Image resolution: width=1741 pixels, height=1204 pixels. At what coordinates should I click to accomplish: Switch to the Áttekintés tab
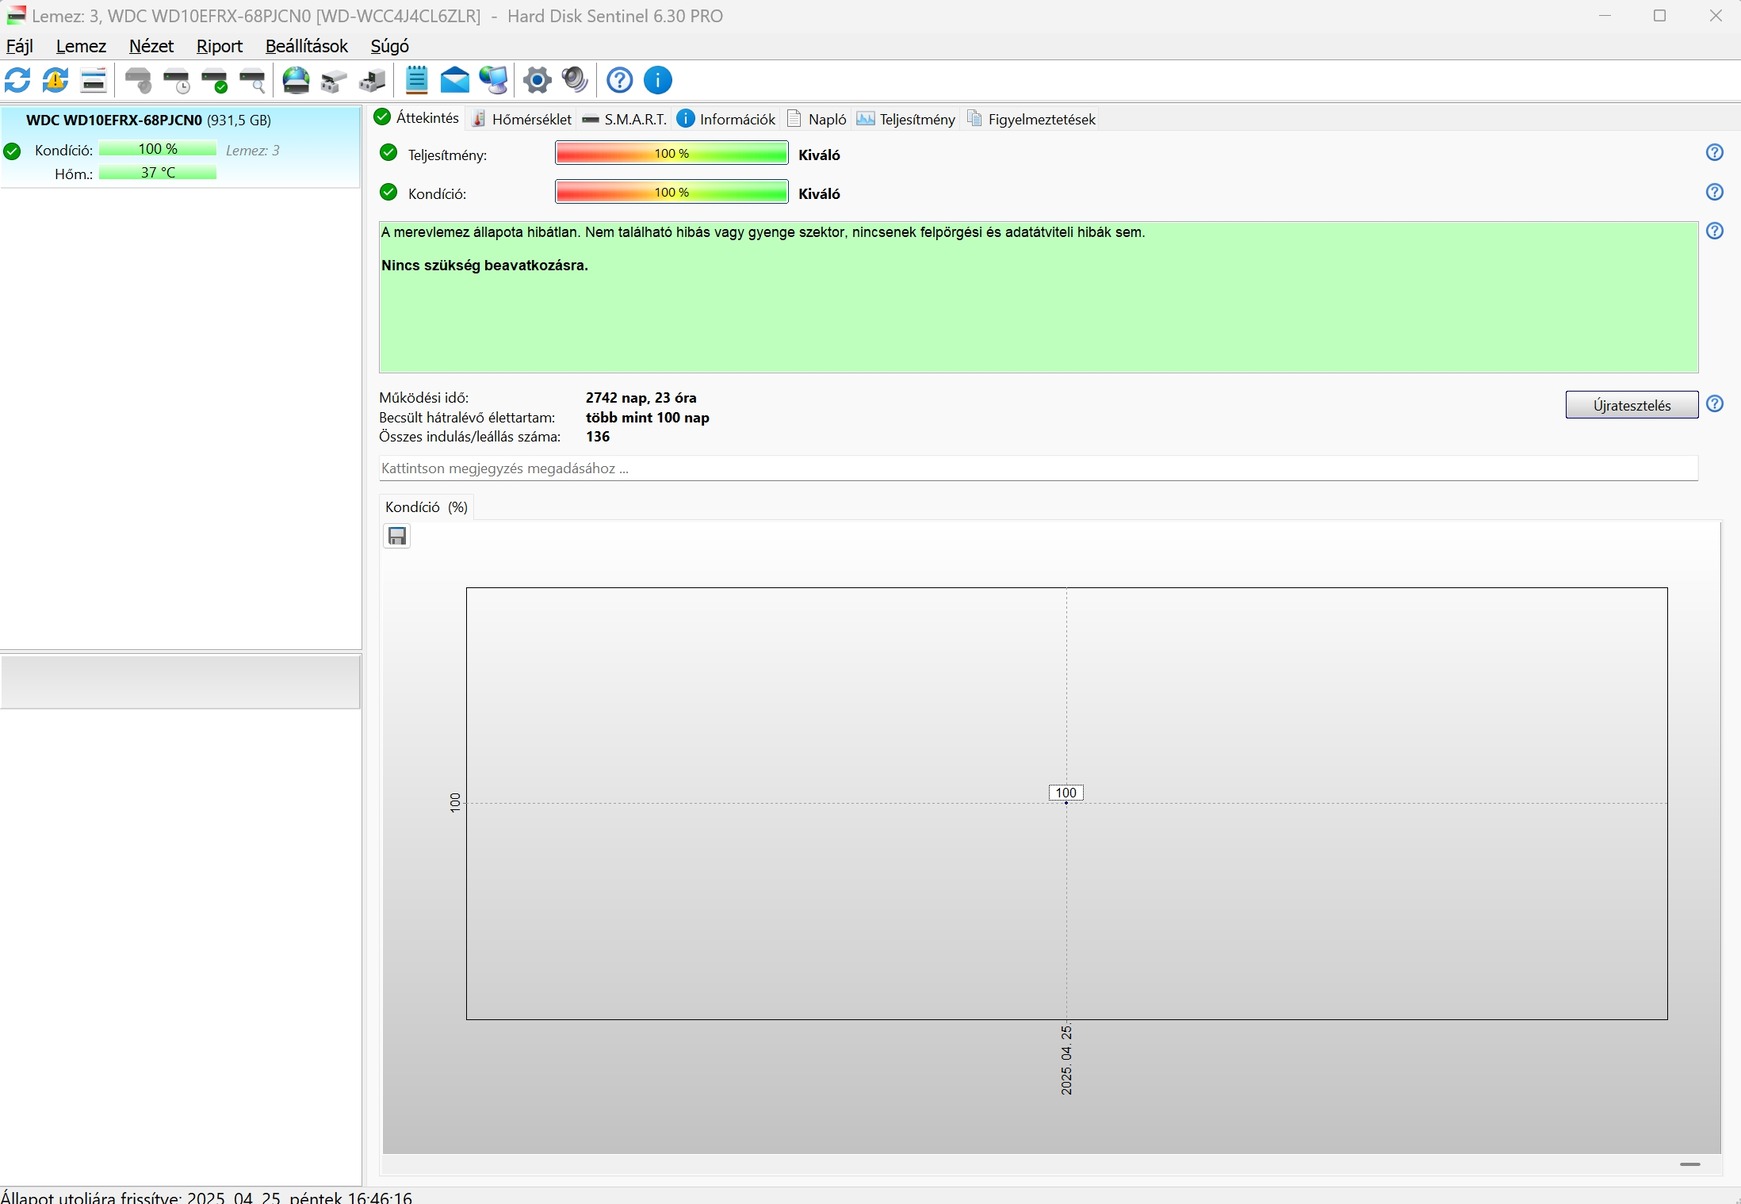tap(416, 118)
